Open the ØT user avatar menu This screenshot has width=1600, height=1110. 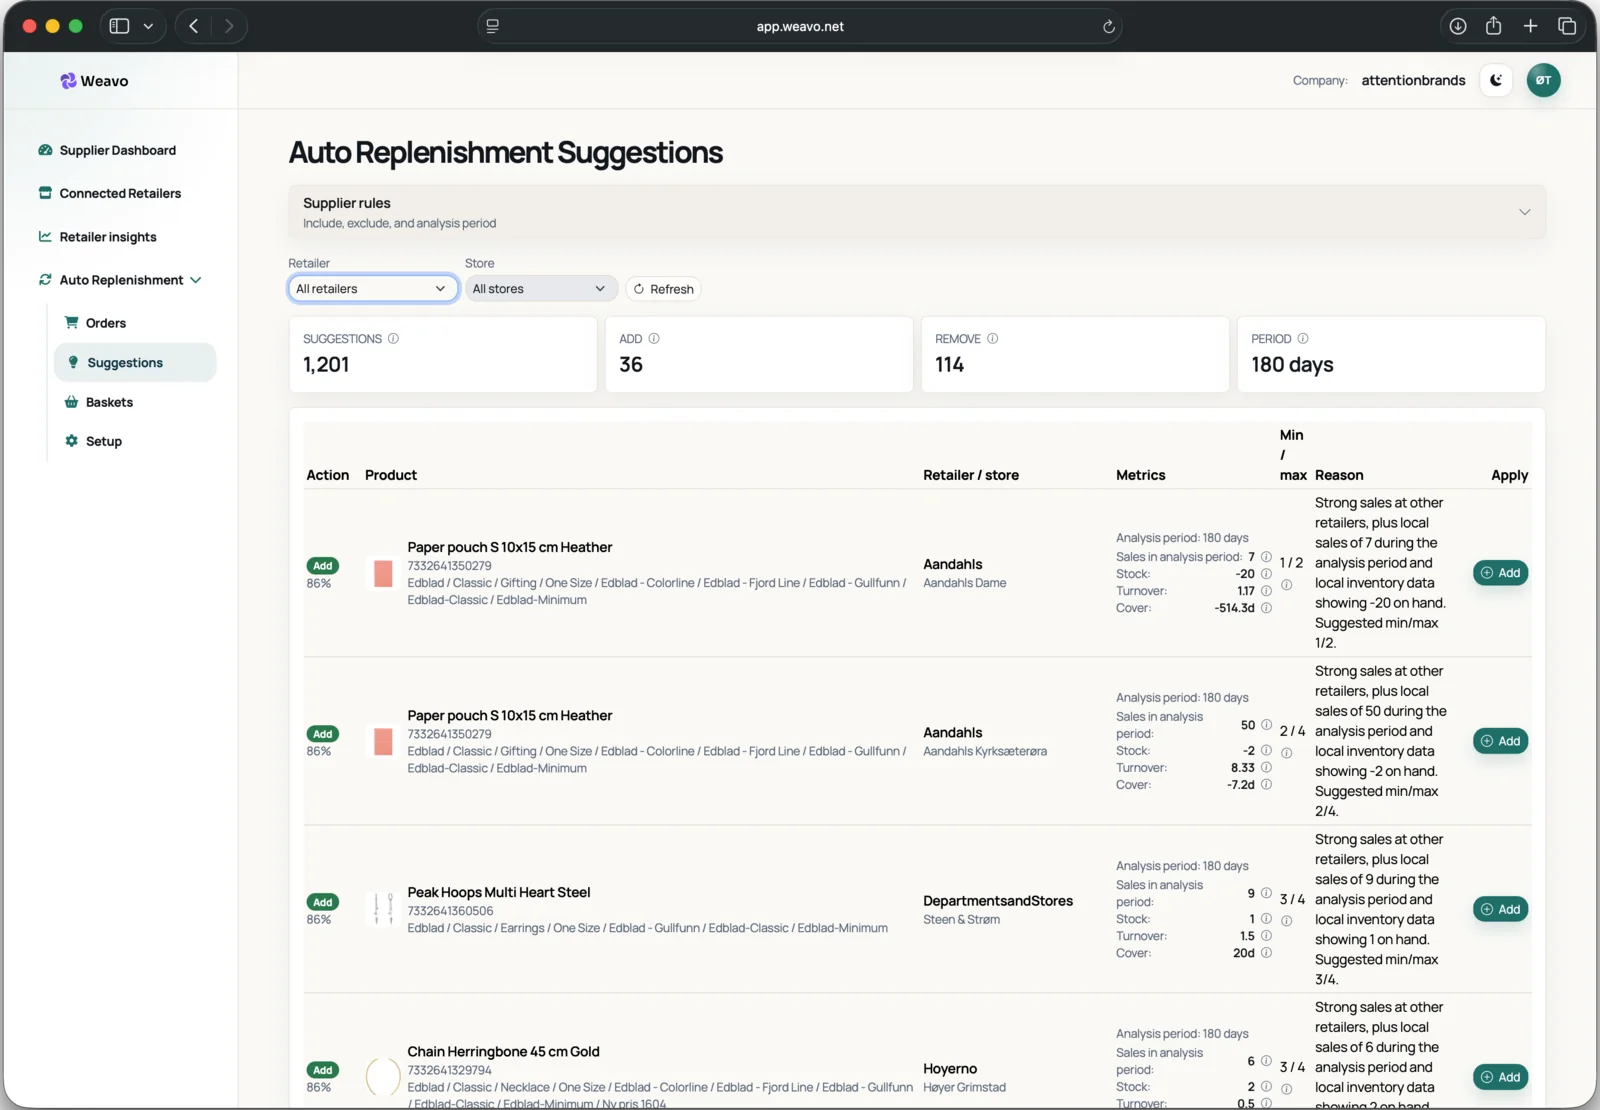(x=1543, y=80)
